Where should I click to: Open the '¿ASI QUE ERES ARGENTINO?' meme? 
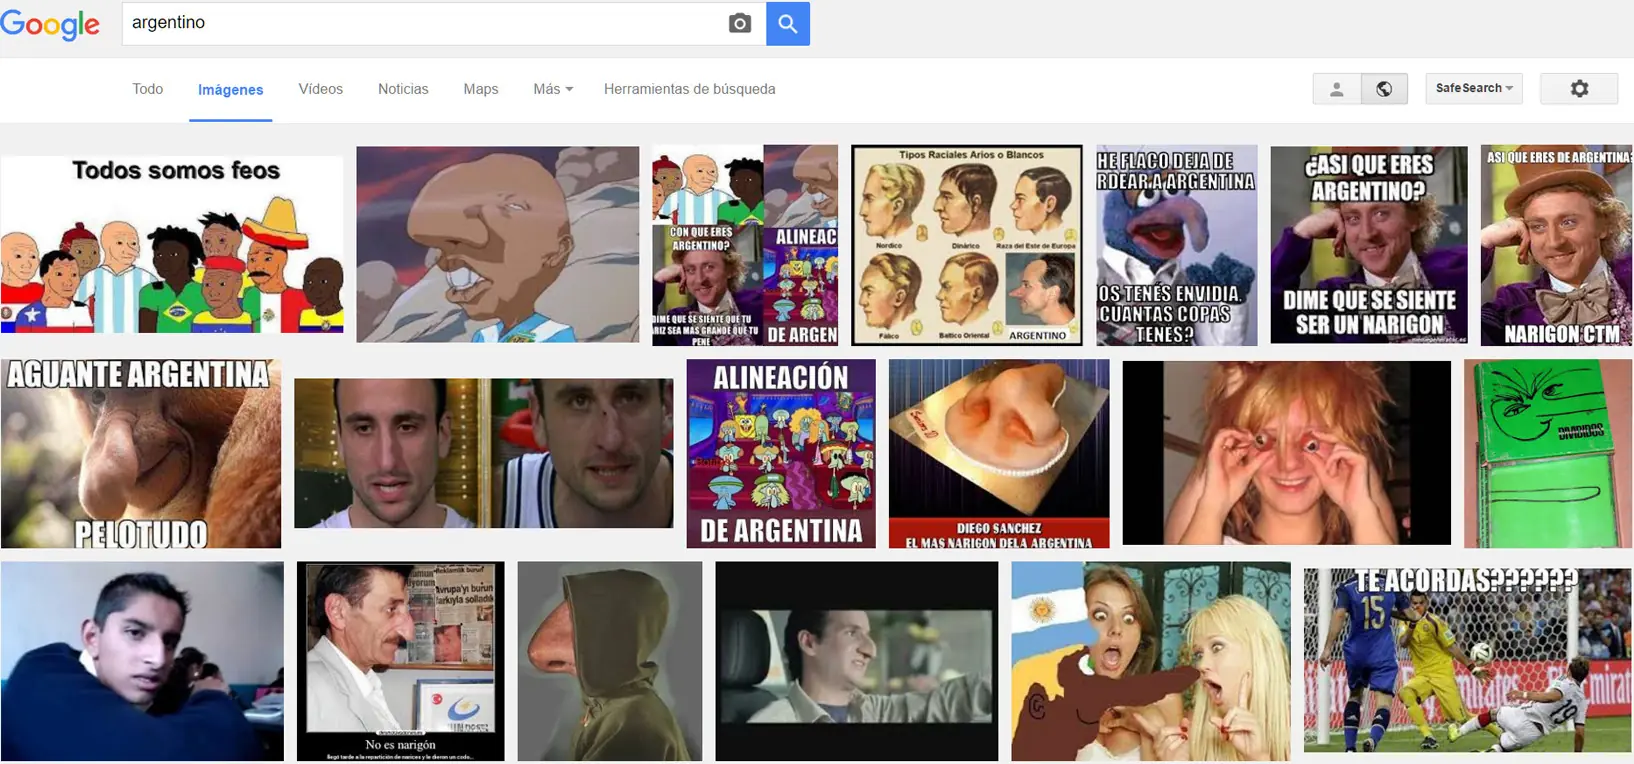click(x=1369, y=245)
